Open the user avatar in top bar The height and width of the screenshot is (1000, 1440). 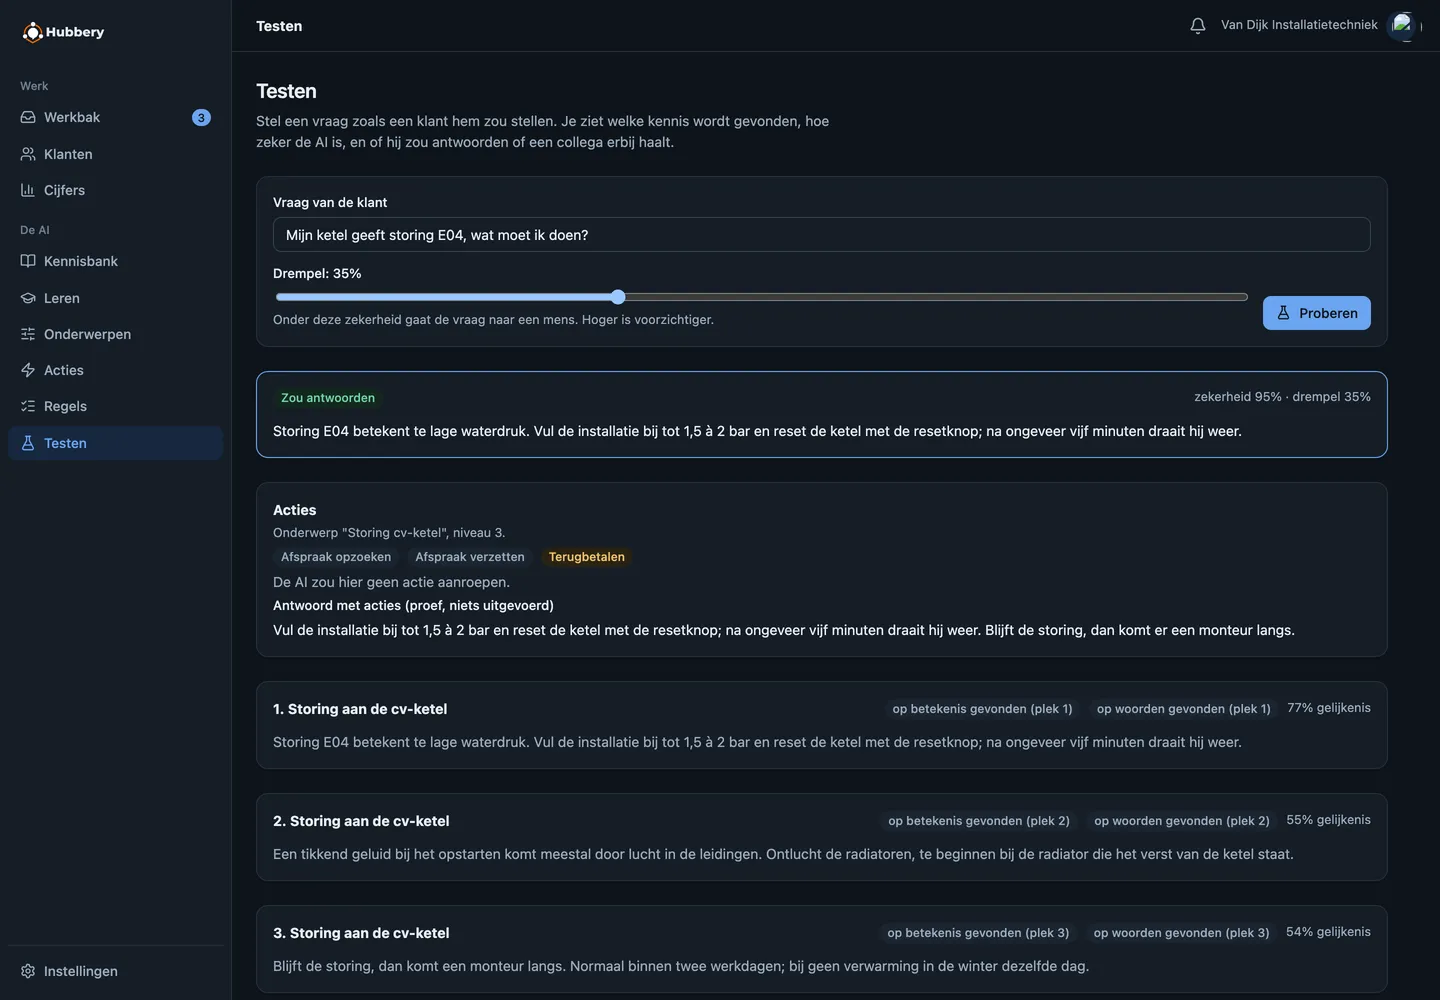(x=1403, y=26)
